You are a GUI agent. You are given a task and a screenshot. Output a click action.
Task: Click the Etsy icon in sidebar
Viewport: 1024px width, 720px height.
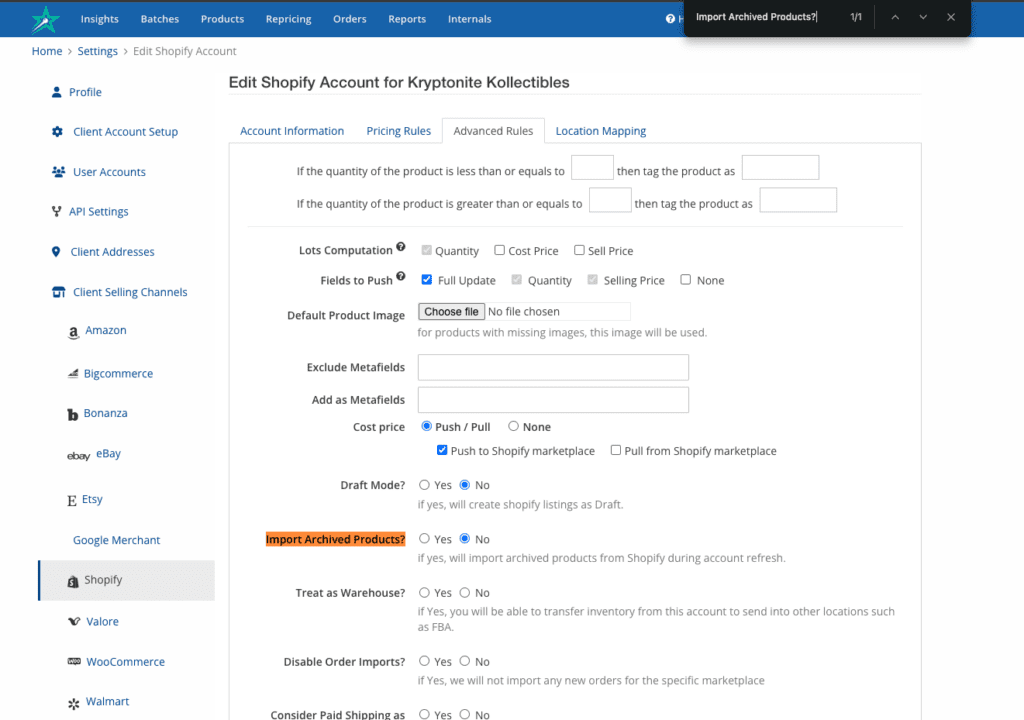(73, 500)
